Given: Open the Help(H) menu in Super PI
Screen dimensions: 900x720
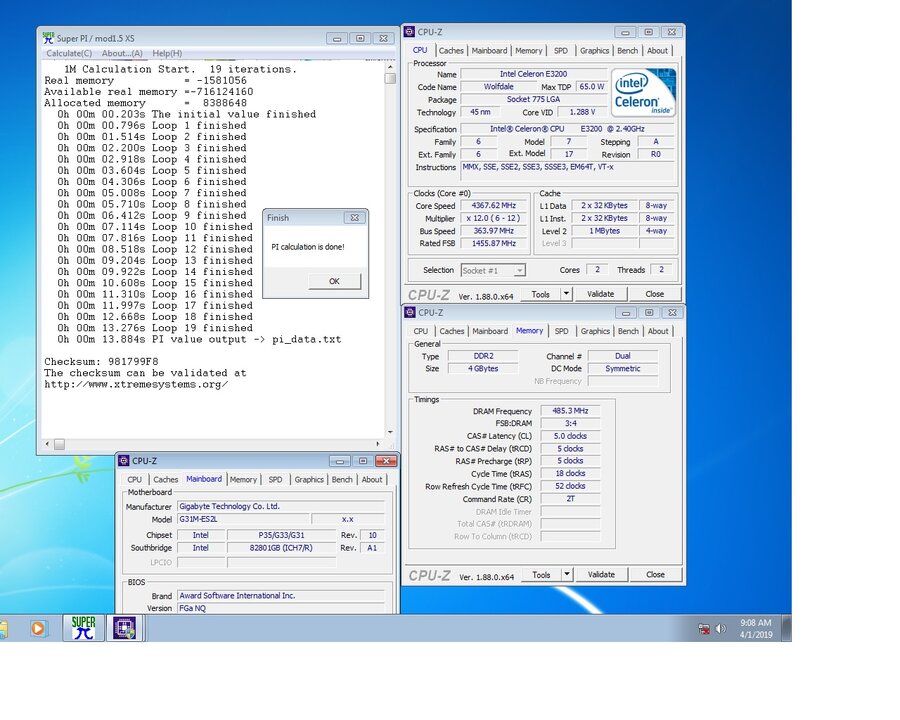Looking at the screenshot, I should click(167, 53).
